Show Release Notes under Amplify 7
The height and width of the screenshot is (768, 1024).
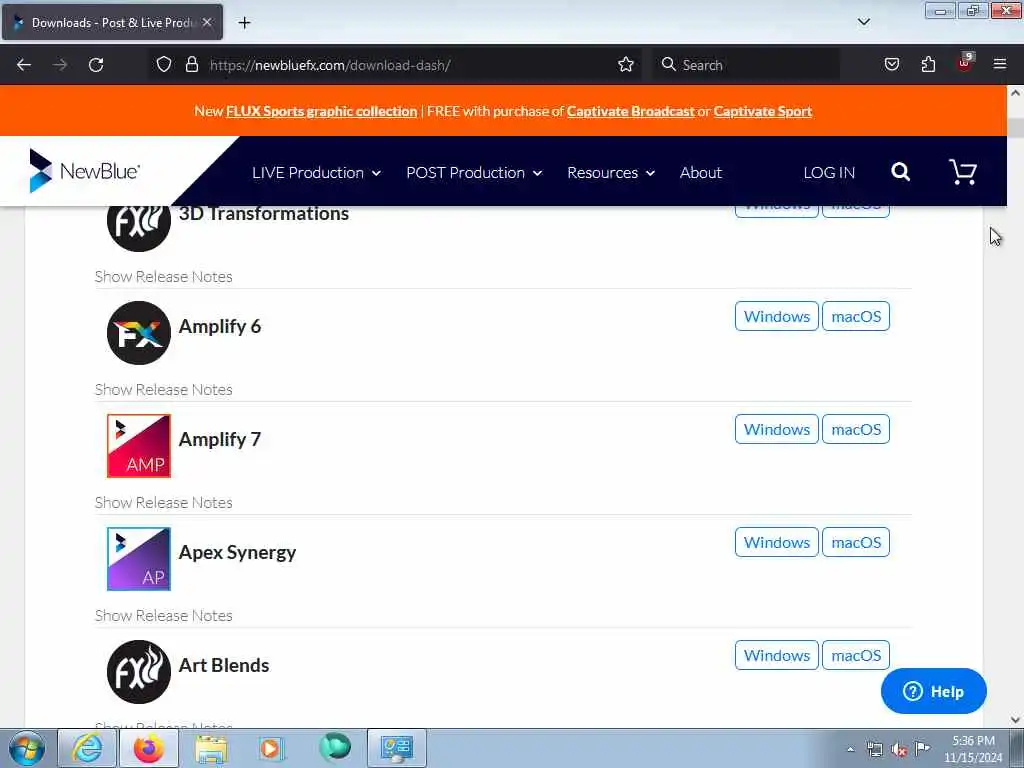[x=163, y=502]
